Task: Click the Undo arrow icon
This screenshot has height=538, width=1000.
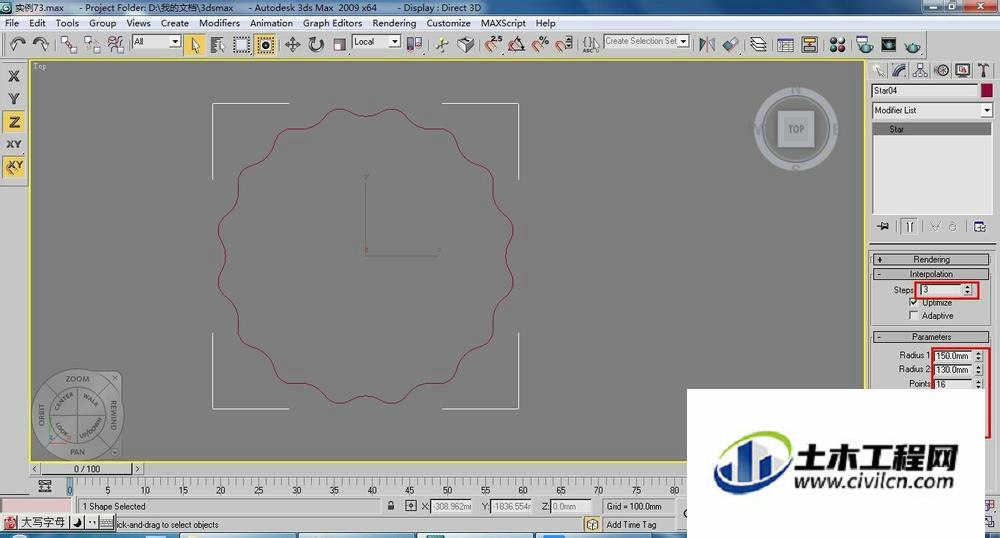Action: [x=18, y=44]
